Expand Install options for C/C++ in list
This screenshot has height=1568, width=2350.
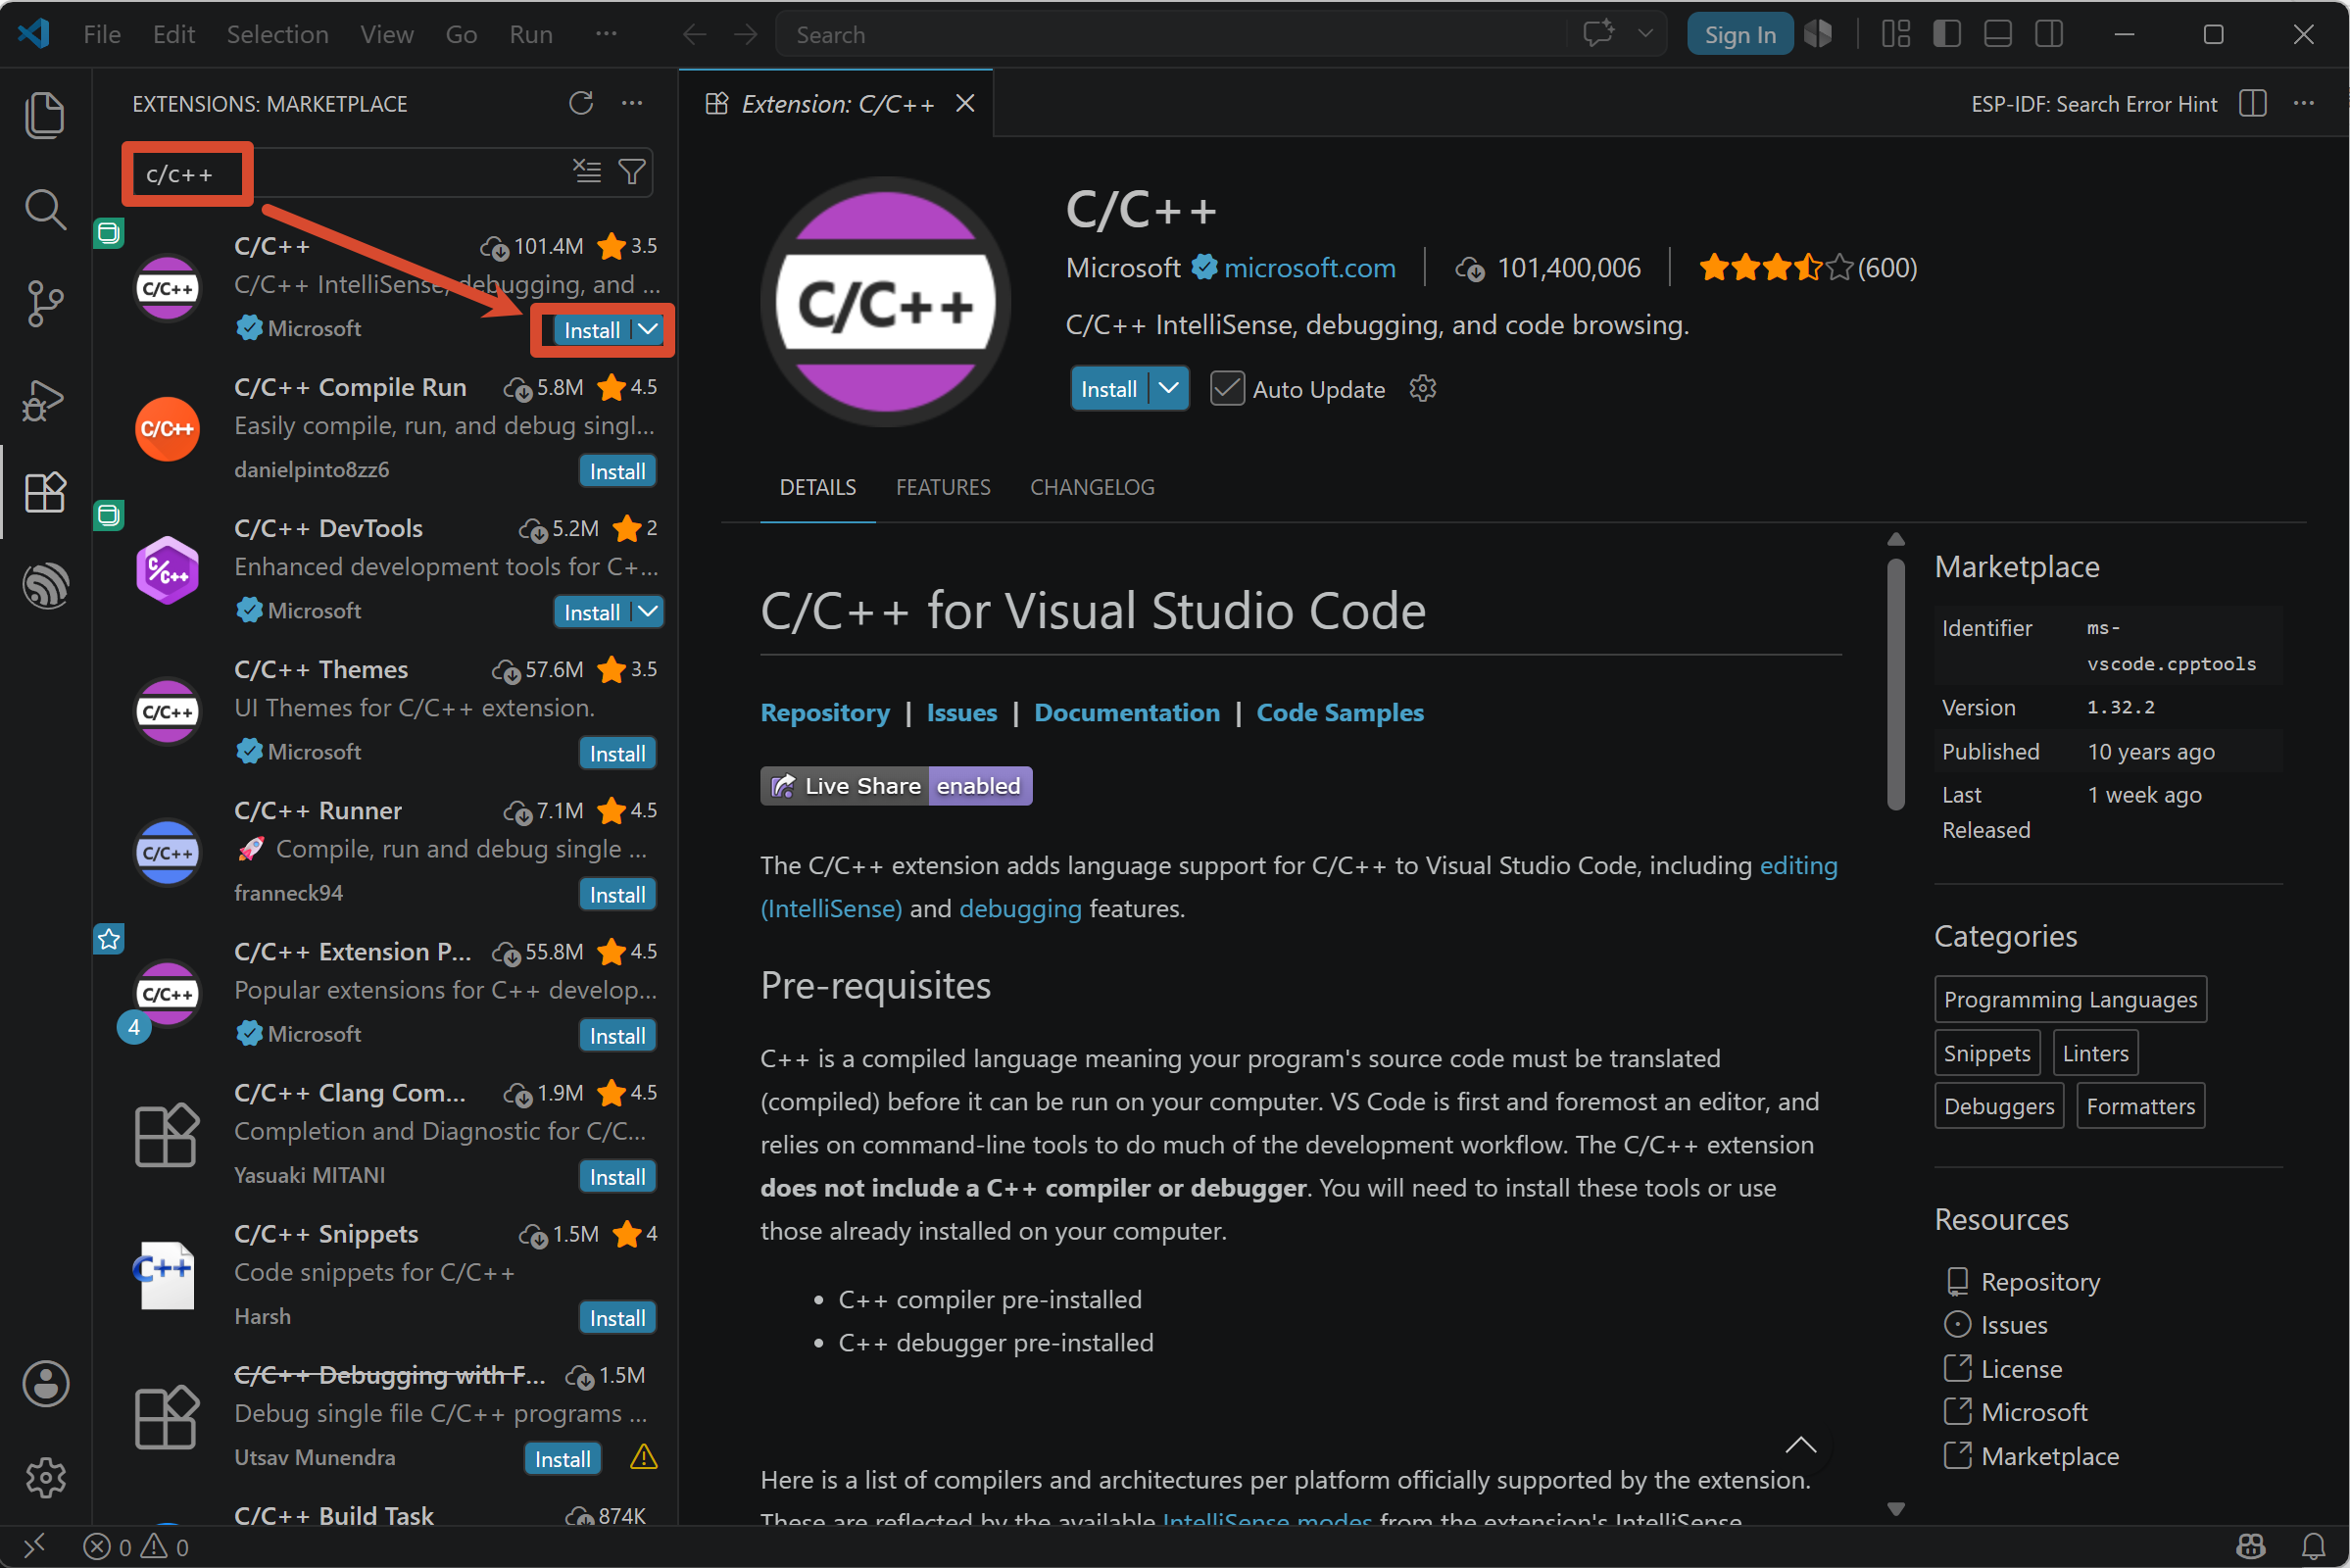coord(648,330)
